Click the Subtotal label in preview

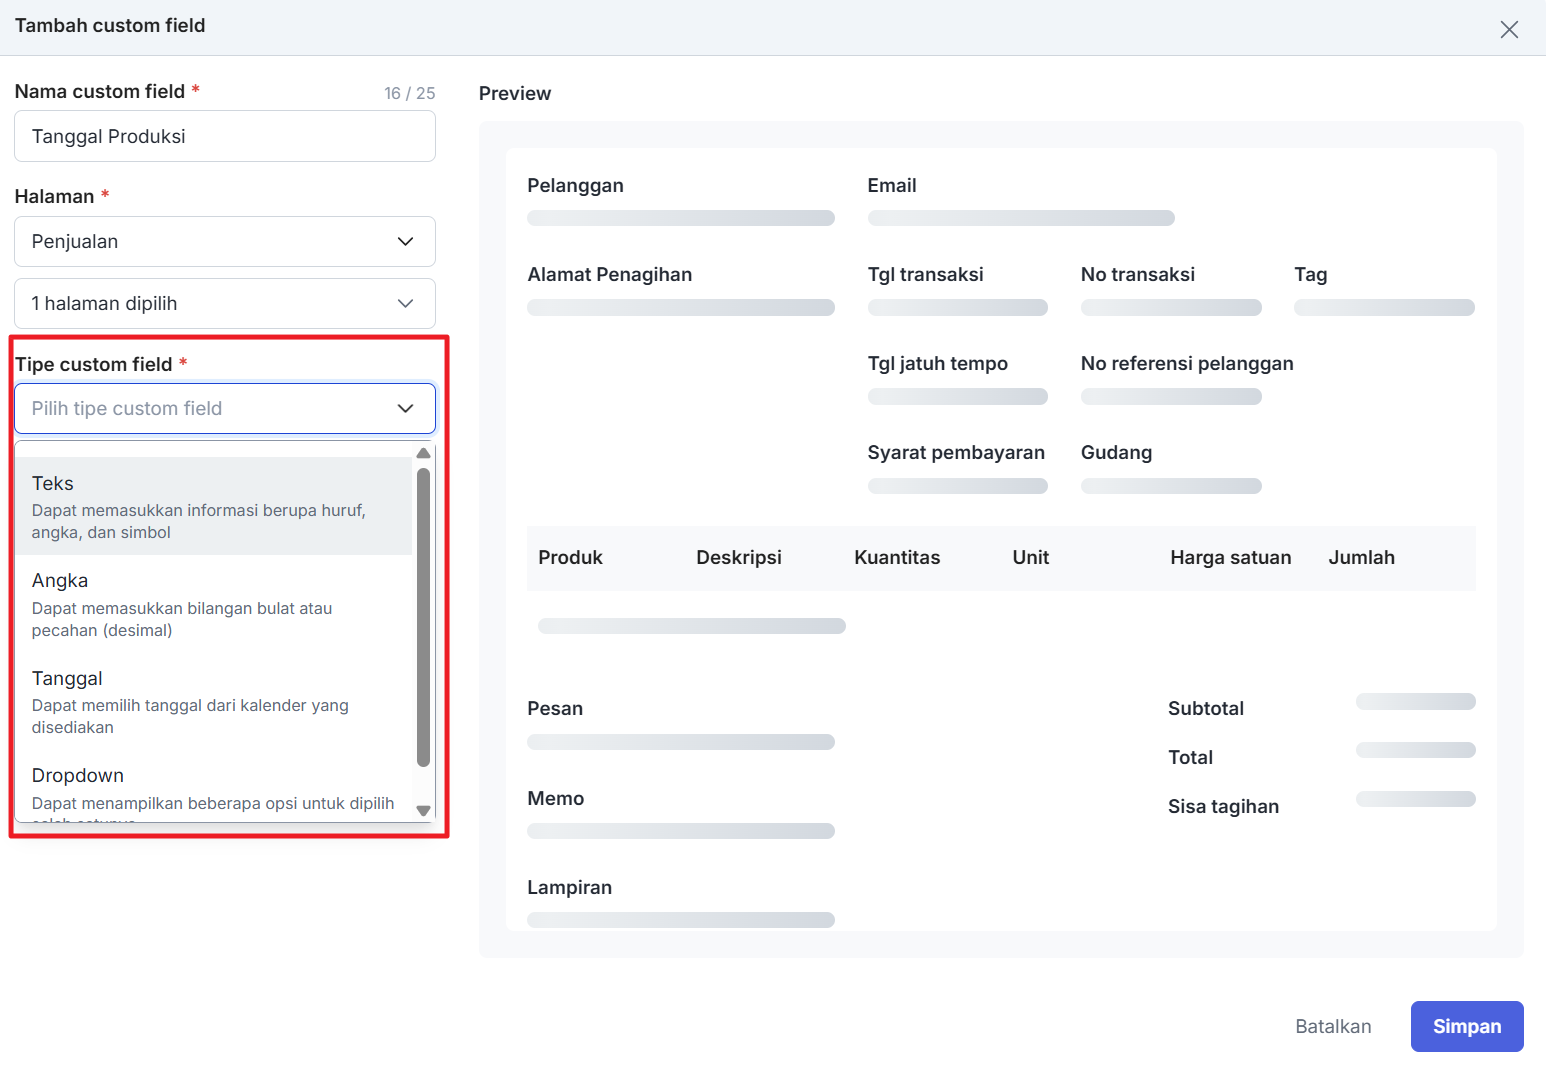[1205, 708]
